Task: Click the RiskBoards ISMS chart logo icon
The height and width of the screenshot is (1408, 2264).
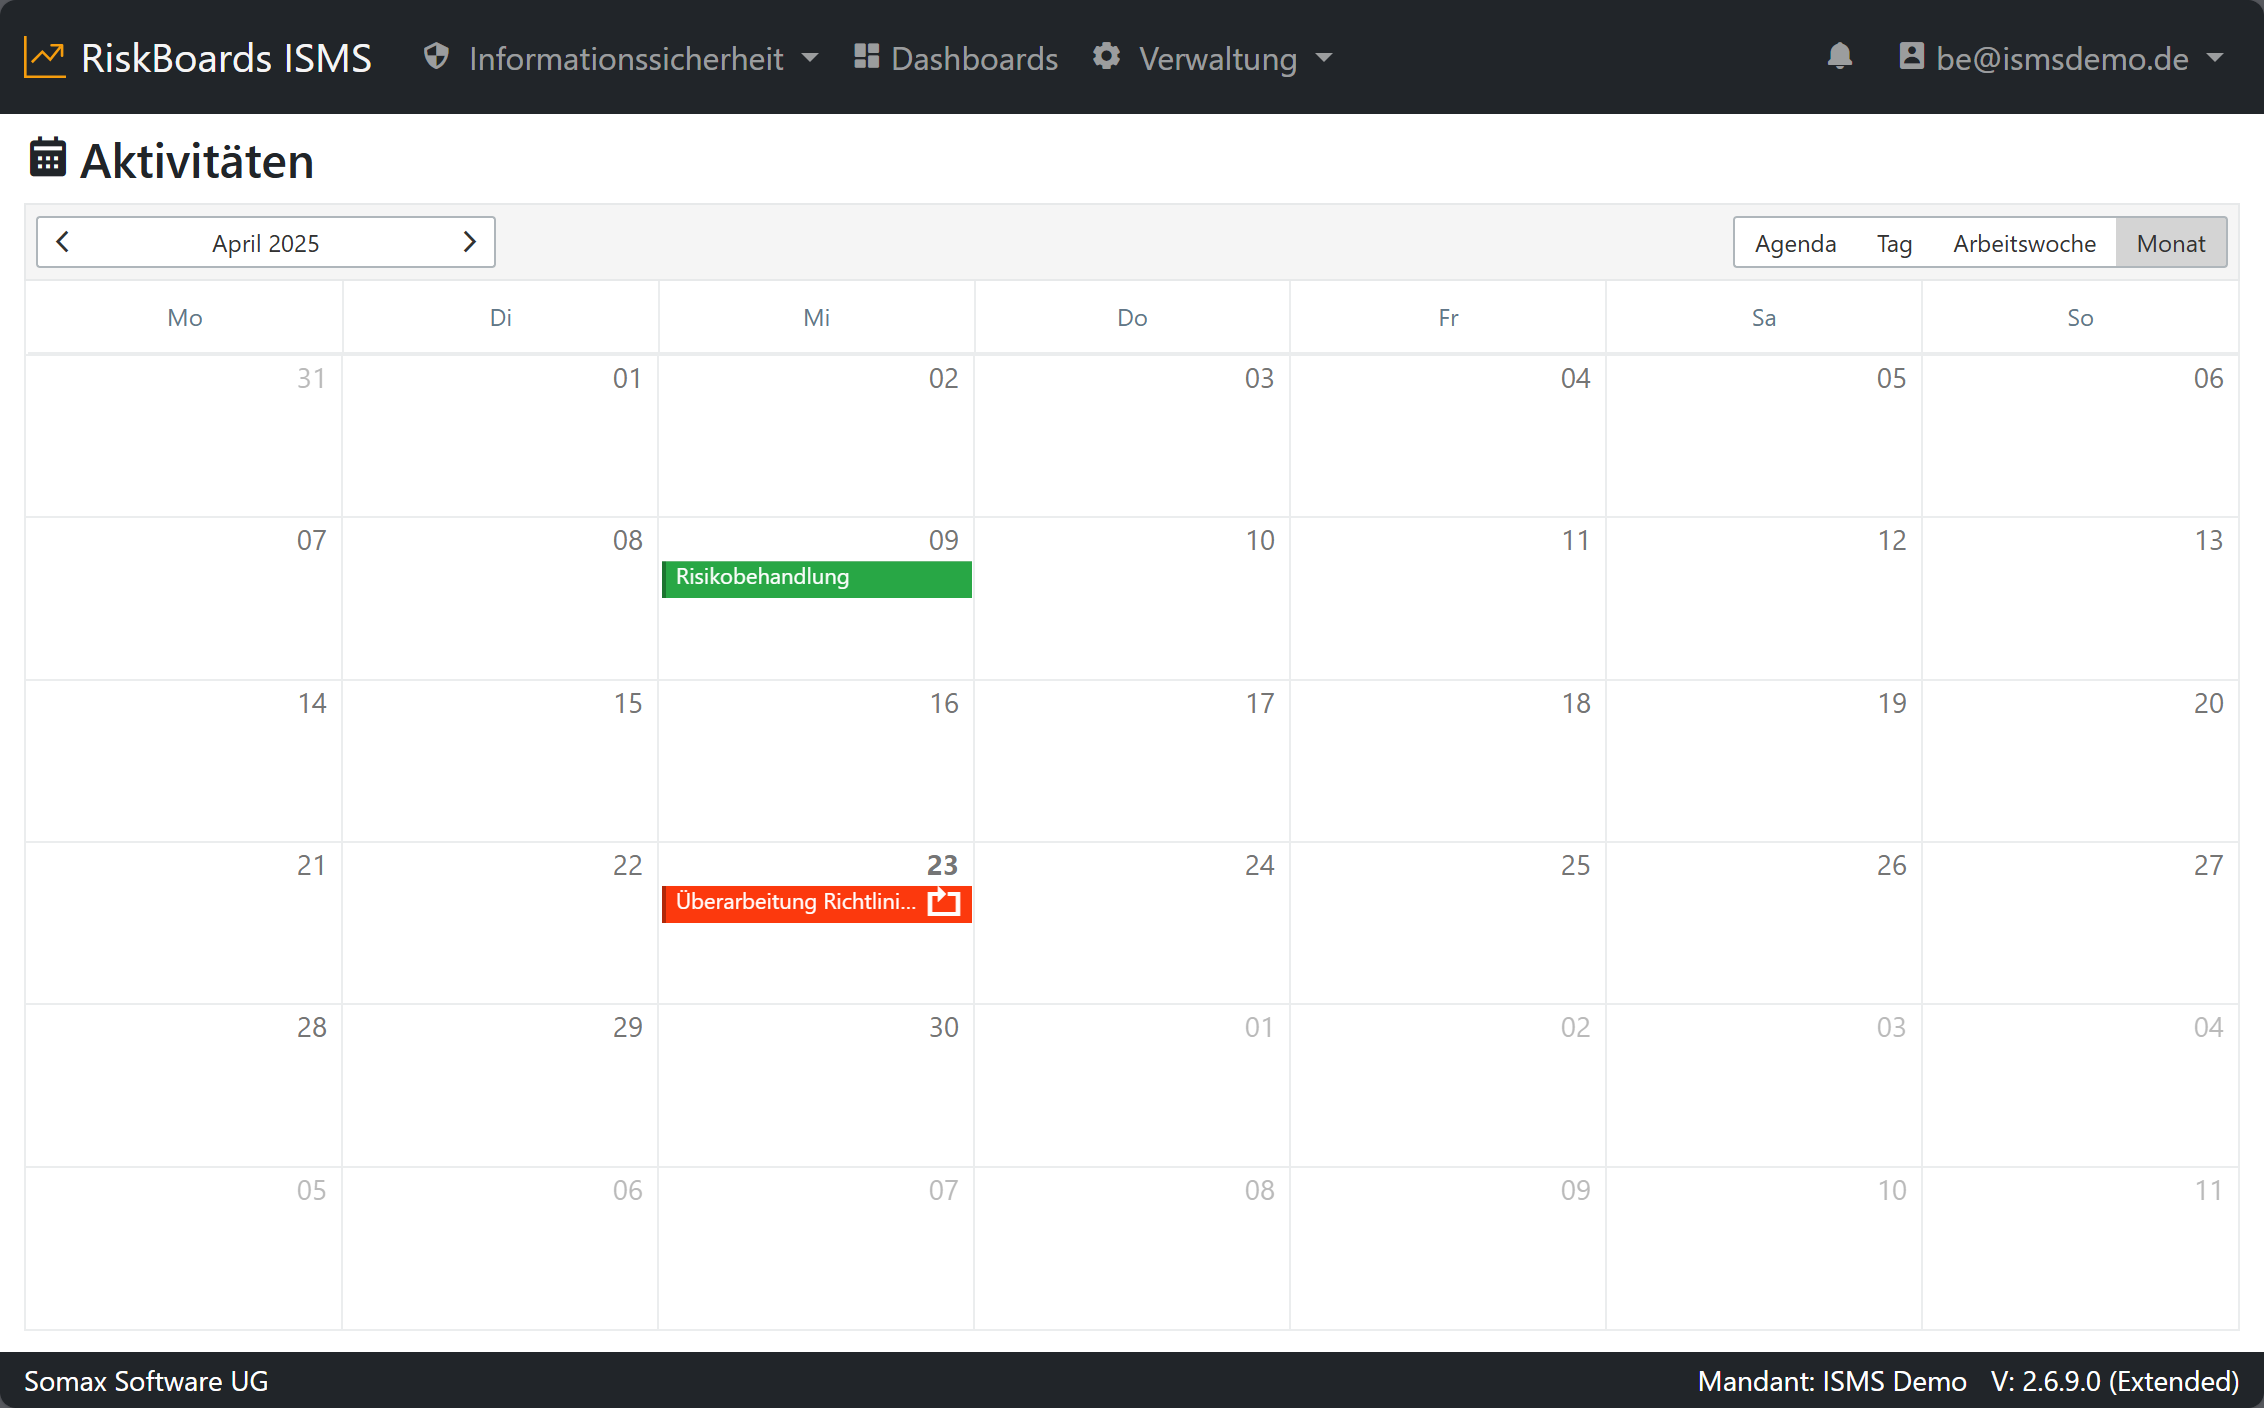Action: [x=45, y=58]
